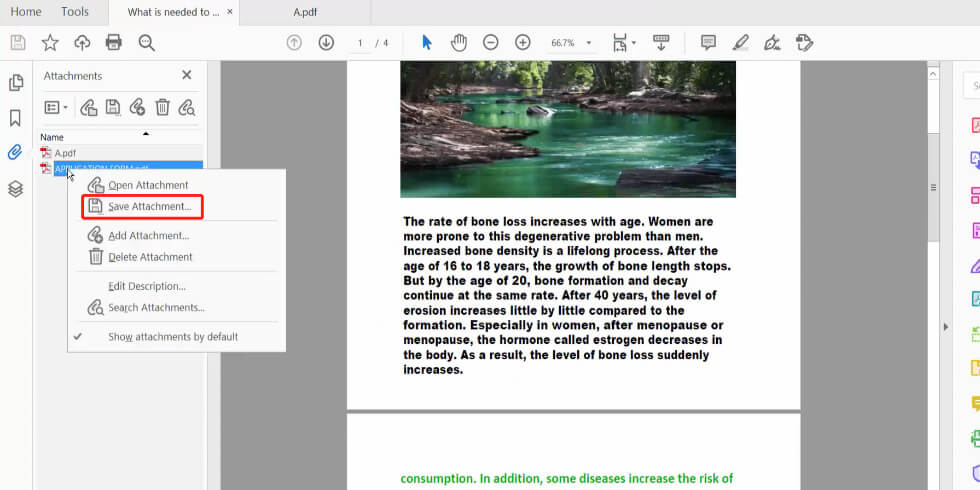Click the read mode keyboard icon
The image size is (980, 490).
(x=661, y=42)
